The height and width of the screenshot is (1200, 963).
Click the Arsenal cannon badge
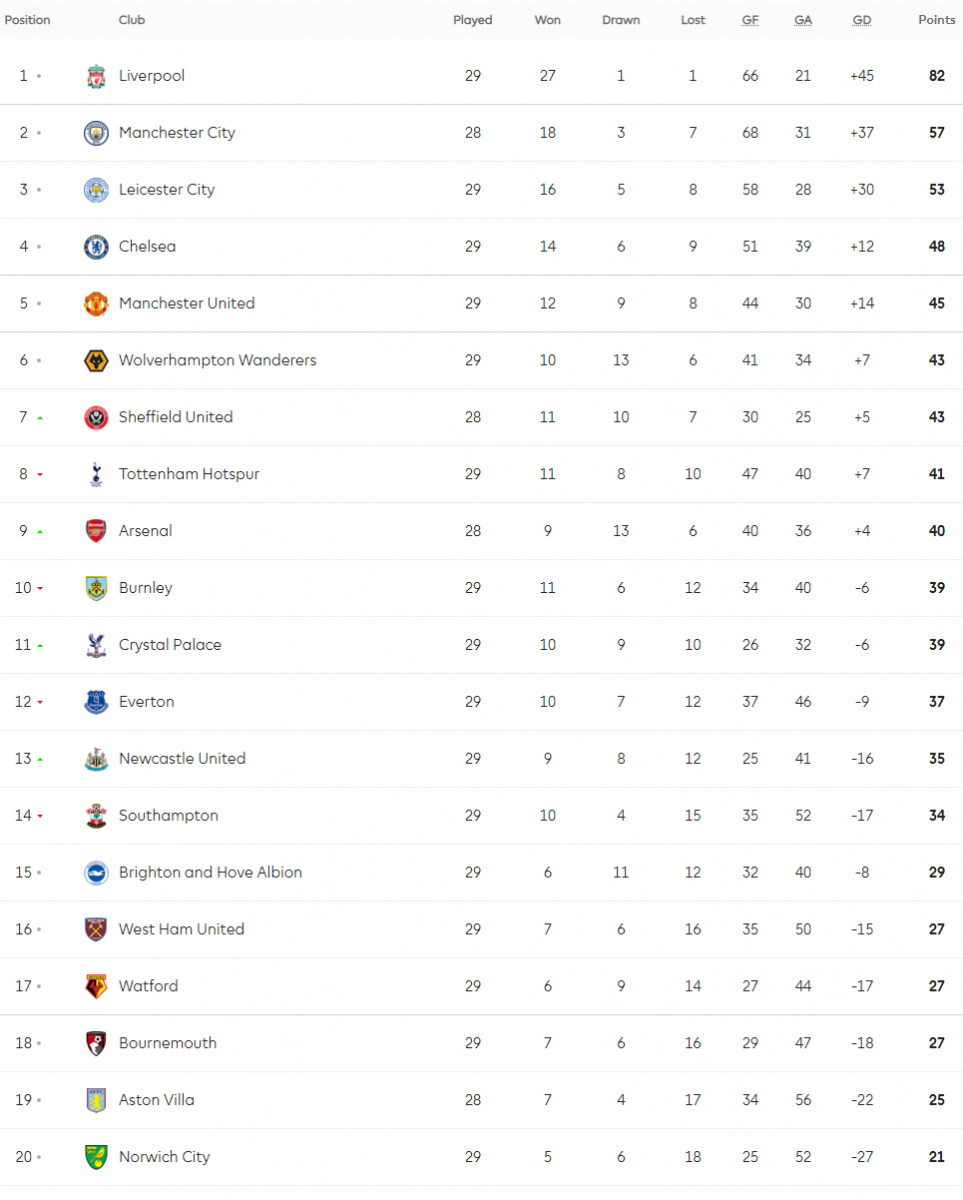pos(96,532)
